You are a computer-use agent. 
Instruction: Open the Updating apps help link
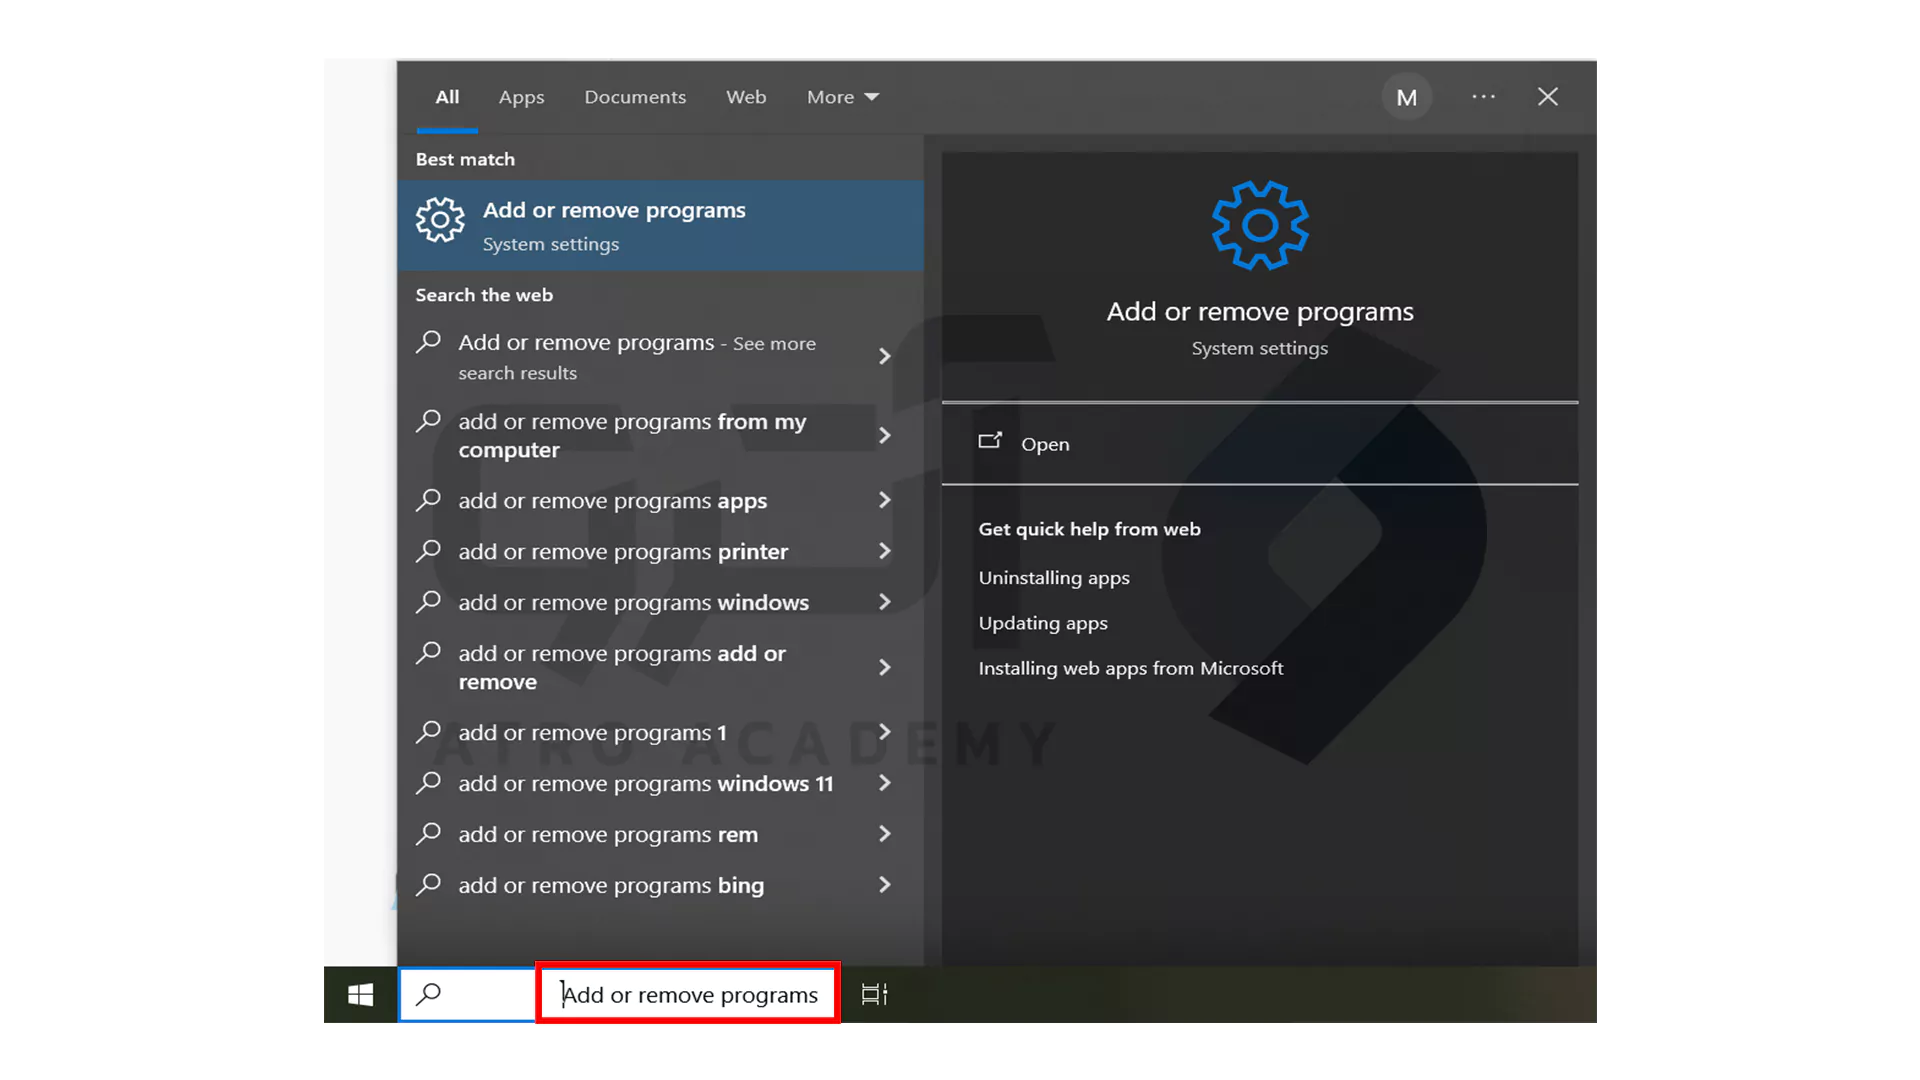1043,623
